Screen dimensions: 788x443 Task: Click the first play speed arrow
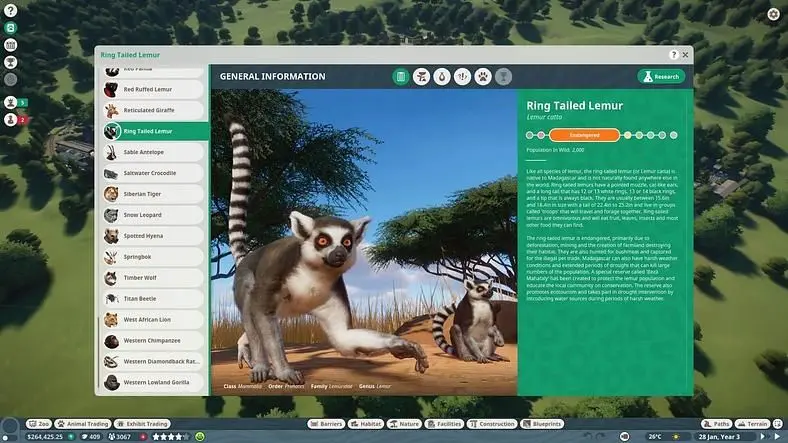click(x=763, y=437)
